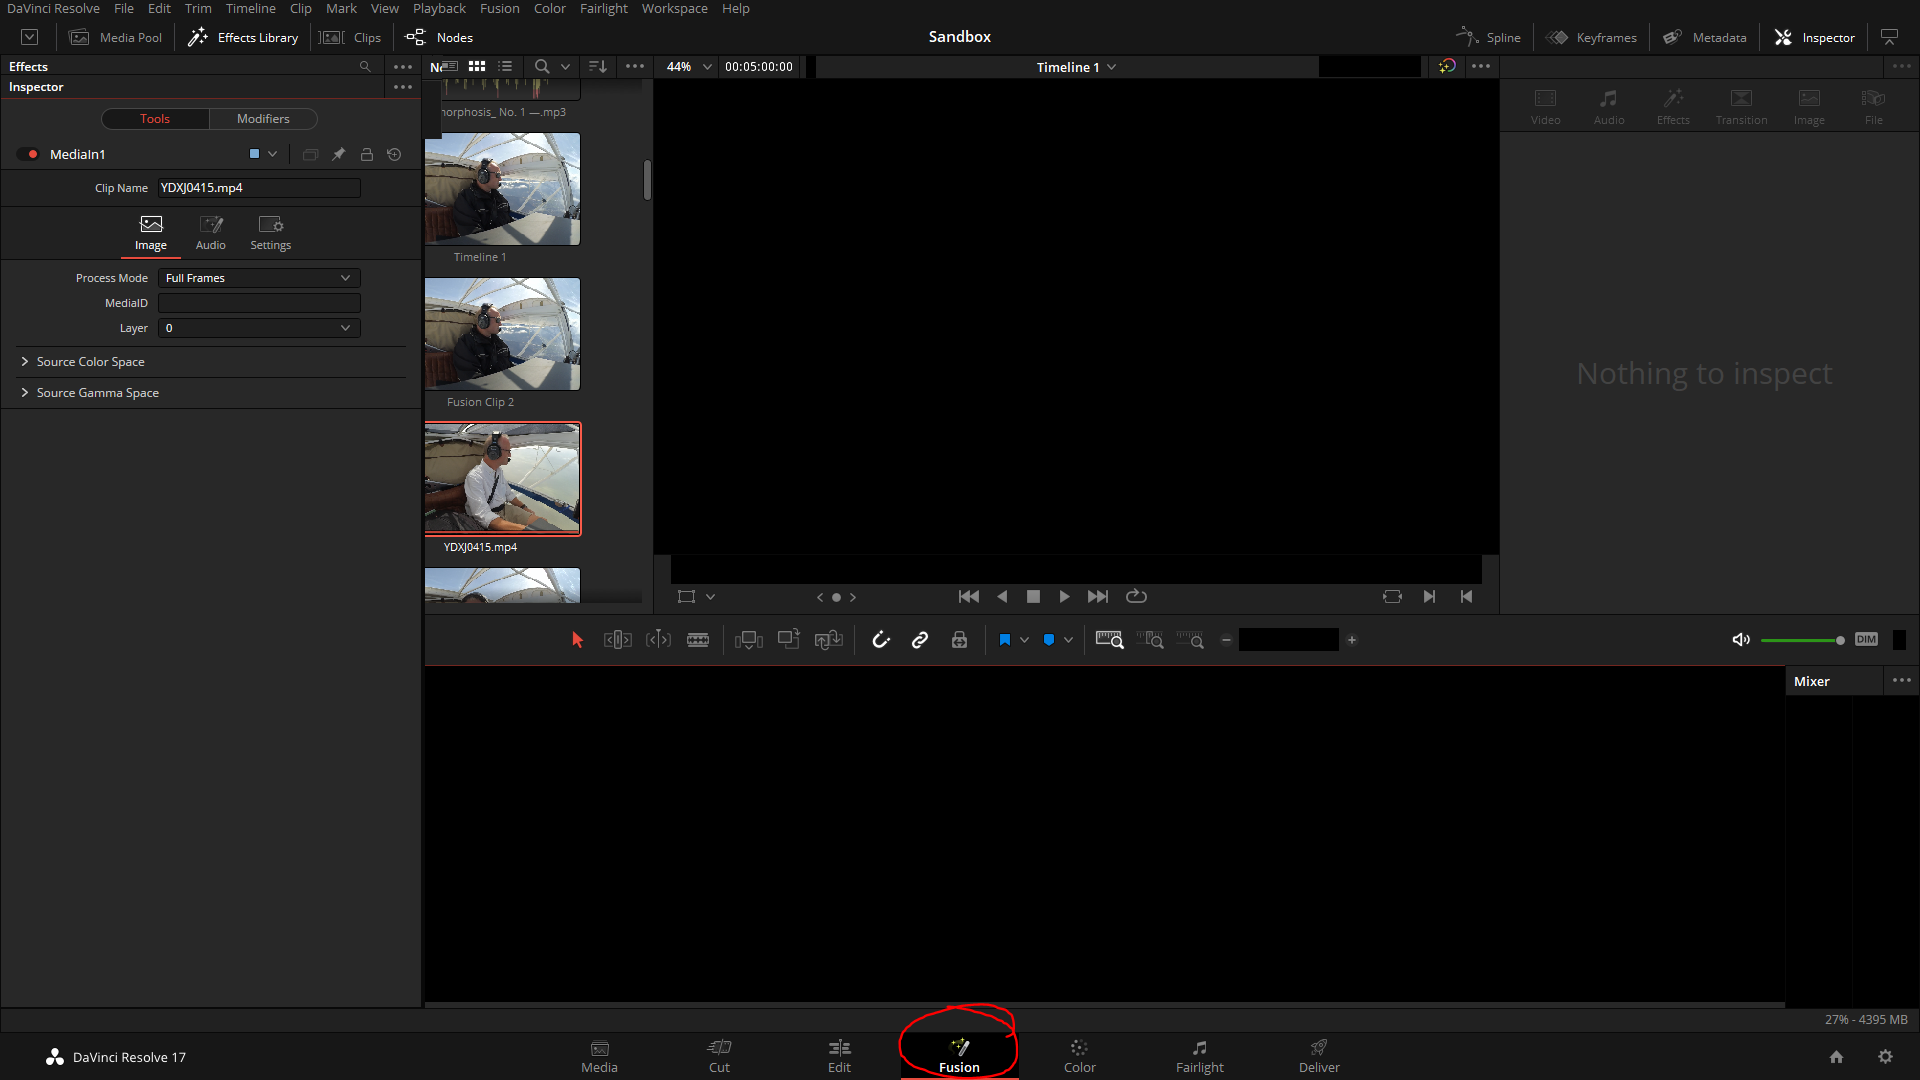The height and width of the screenshot is (1080, 1920).
Task: Click the Custom Zoom icon
Action: coord(1190,640)
